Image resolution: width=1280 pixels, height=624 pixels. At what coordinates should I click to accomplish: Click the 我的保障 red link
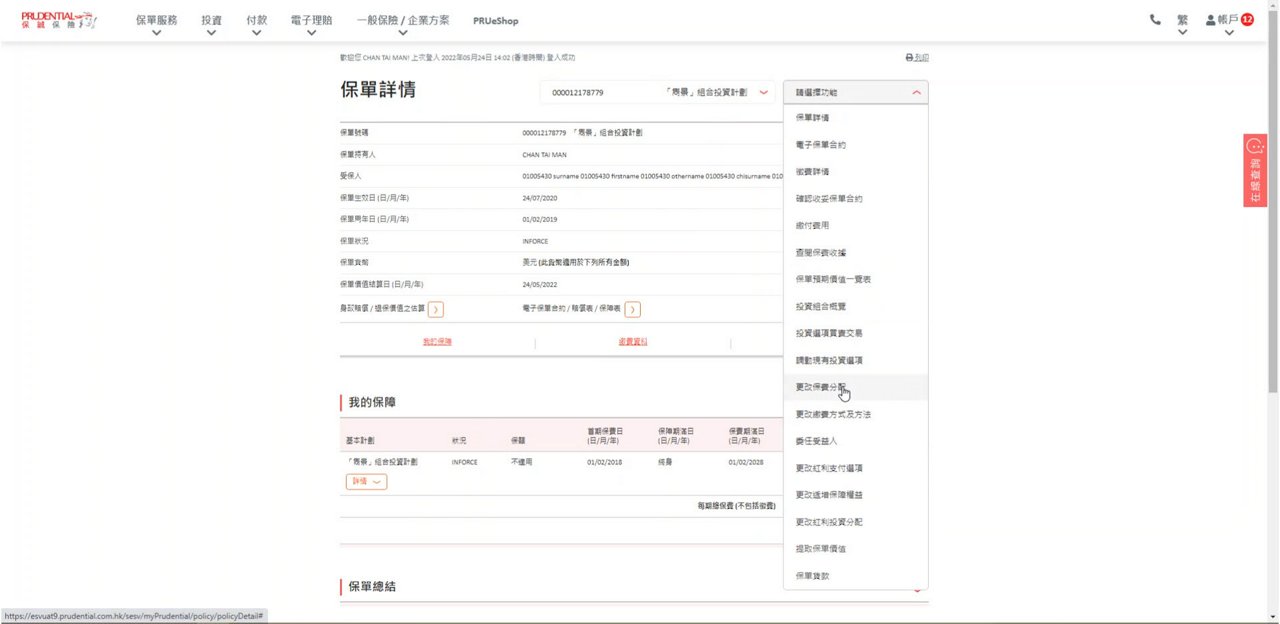(x=437, y=342)
